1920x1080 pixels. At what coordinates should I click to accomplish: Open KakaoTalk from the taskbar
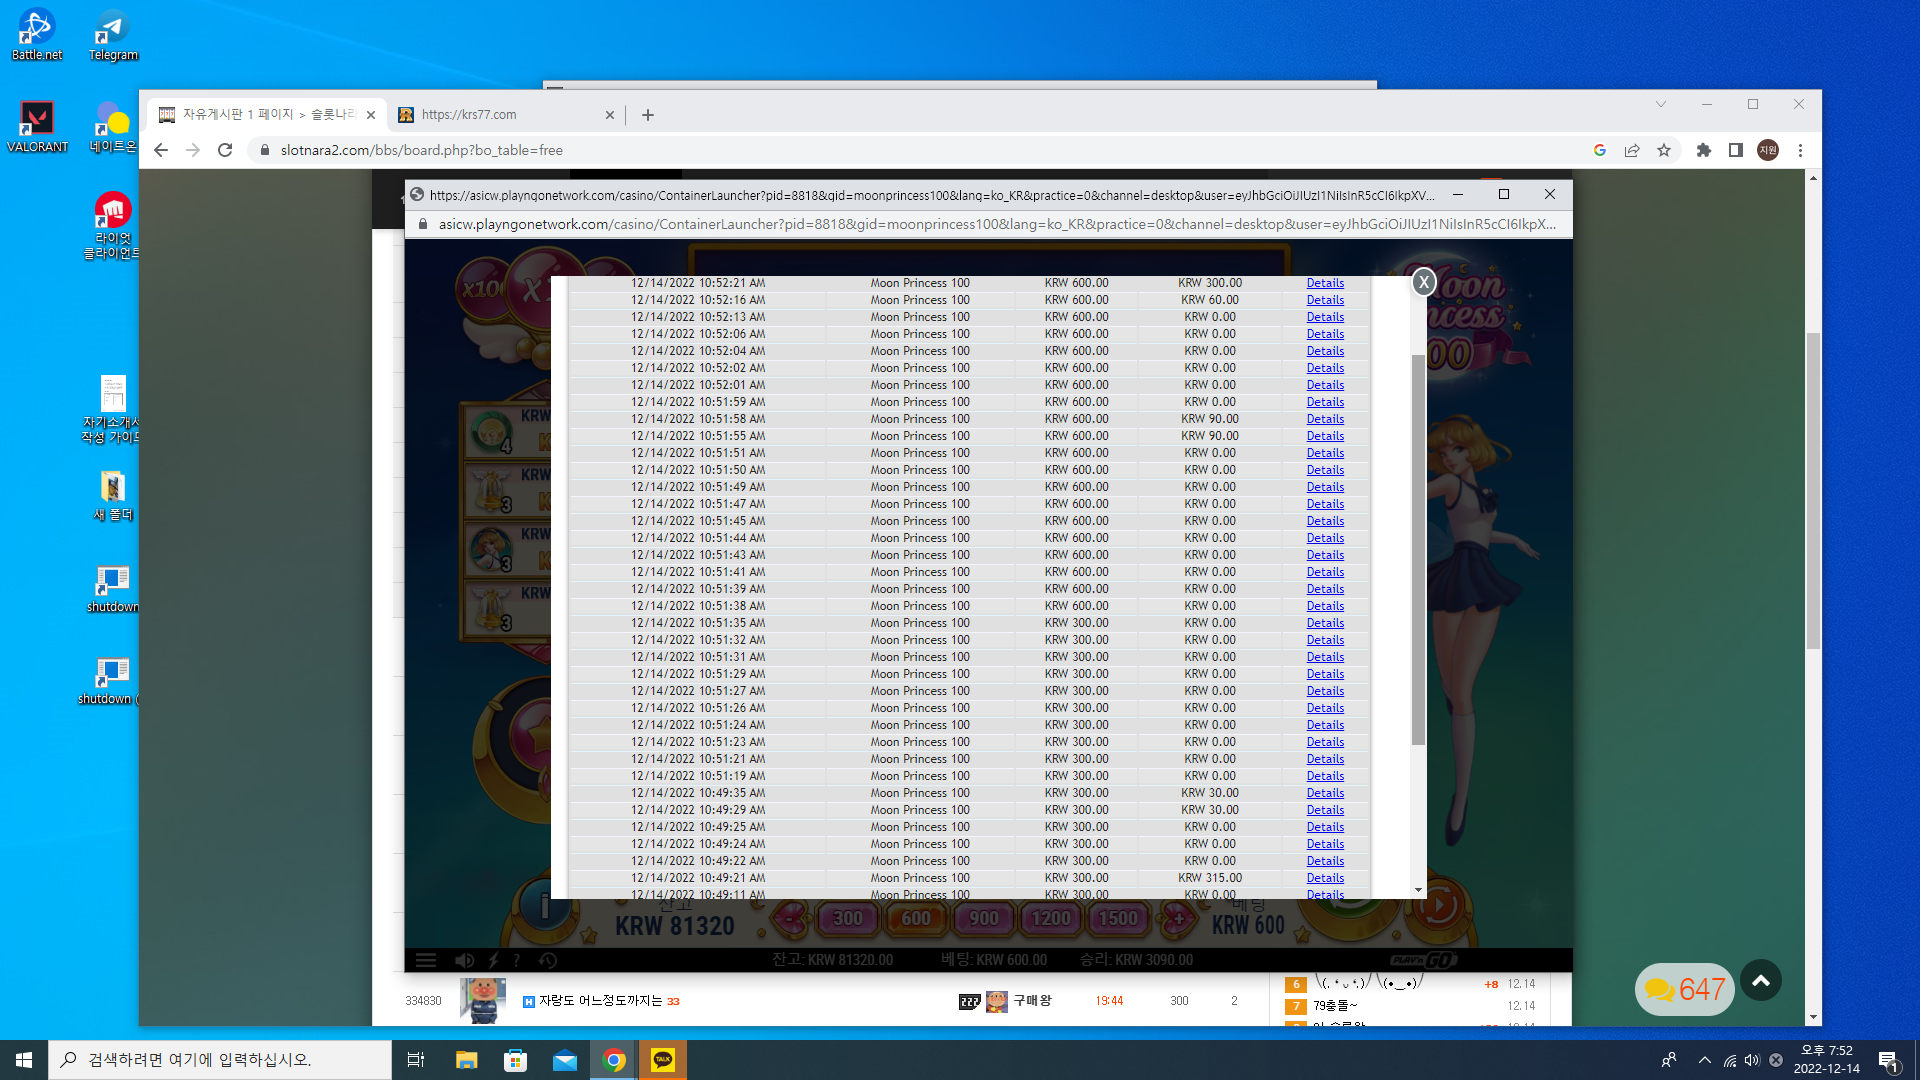(x=663, y=1060)
